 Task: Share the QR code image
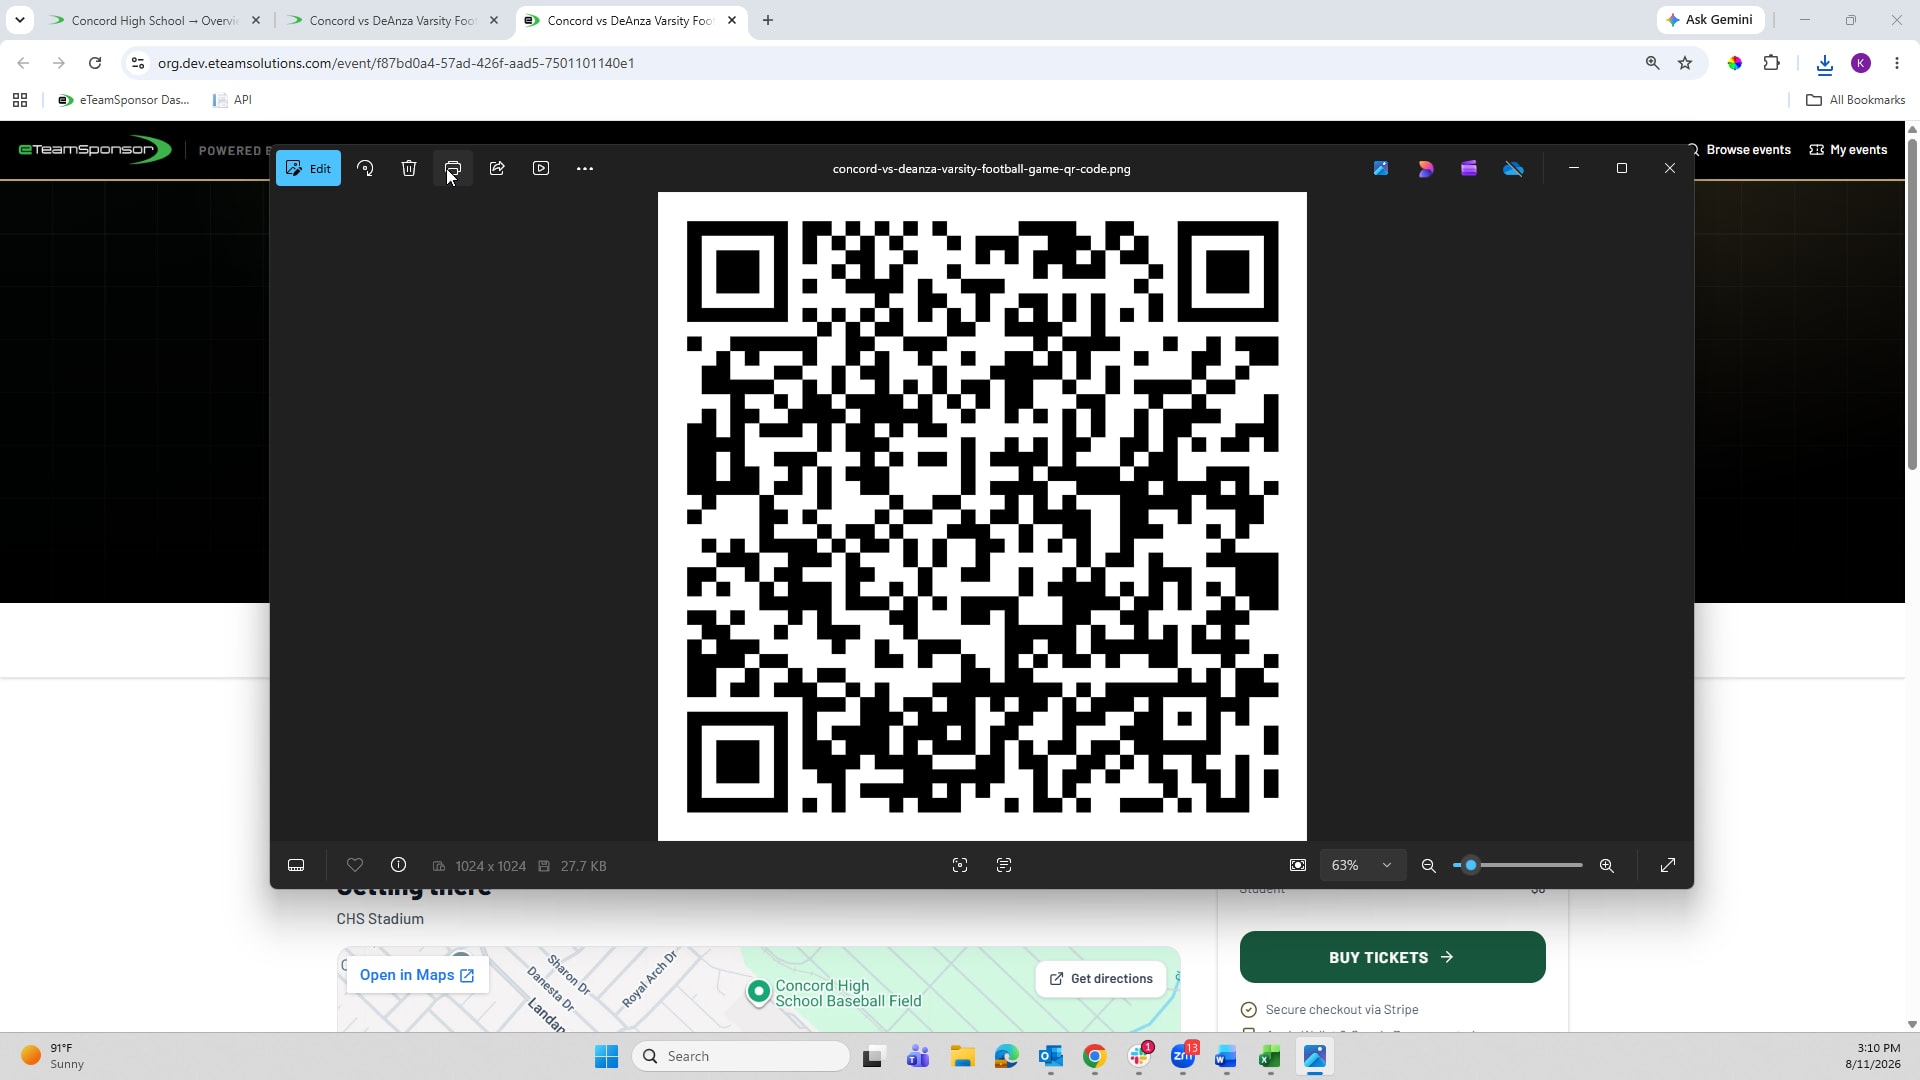click(497, 168)
